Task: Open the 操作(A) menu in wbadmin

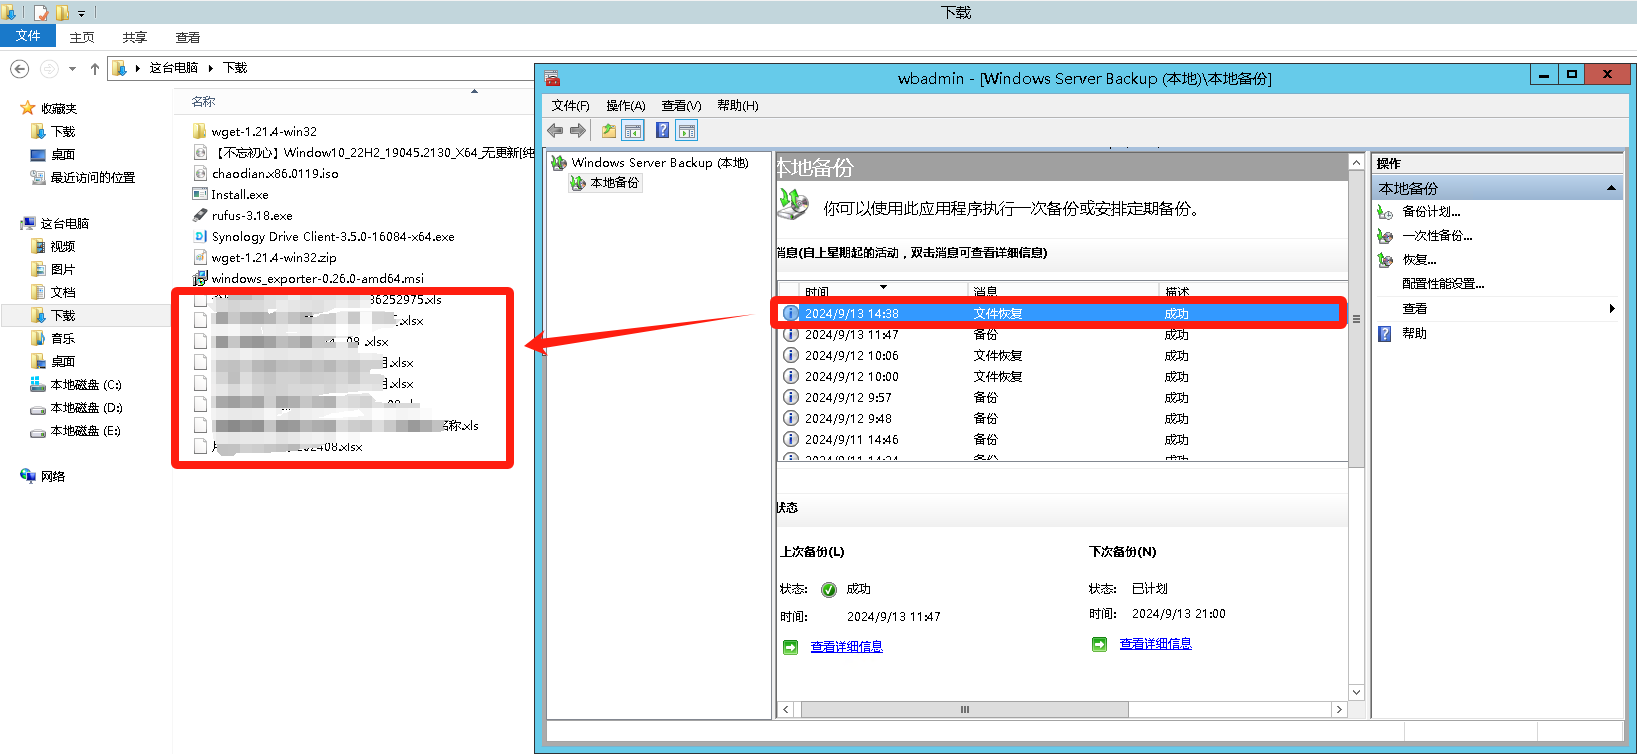Action: point(625,106)
